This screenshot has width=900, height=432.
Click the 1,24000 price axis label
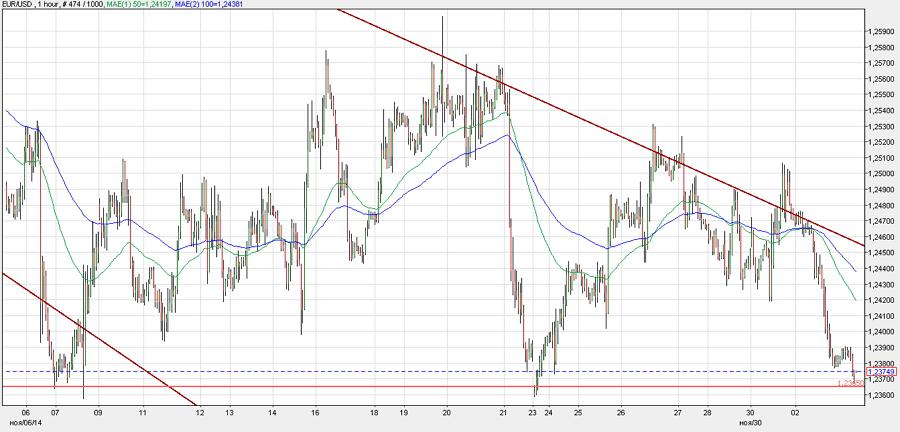pos(883,332)
